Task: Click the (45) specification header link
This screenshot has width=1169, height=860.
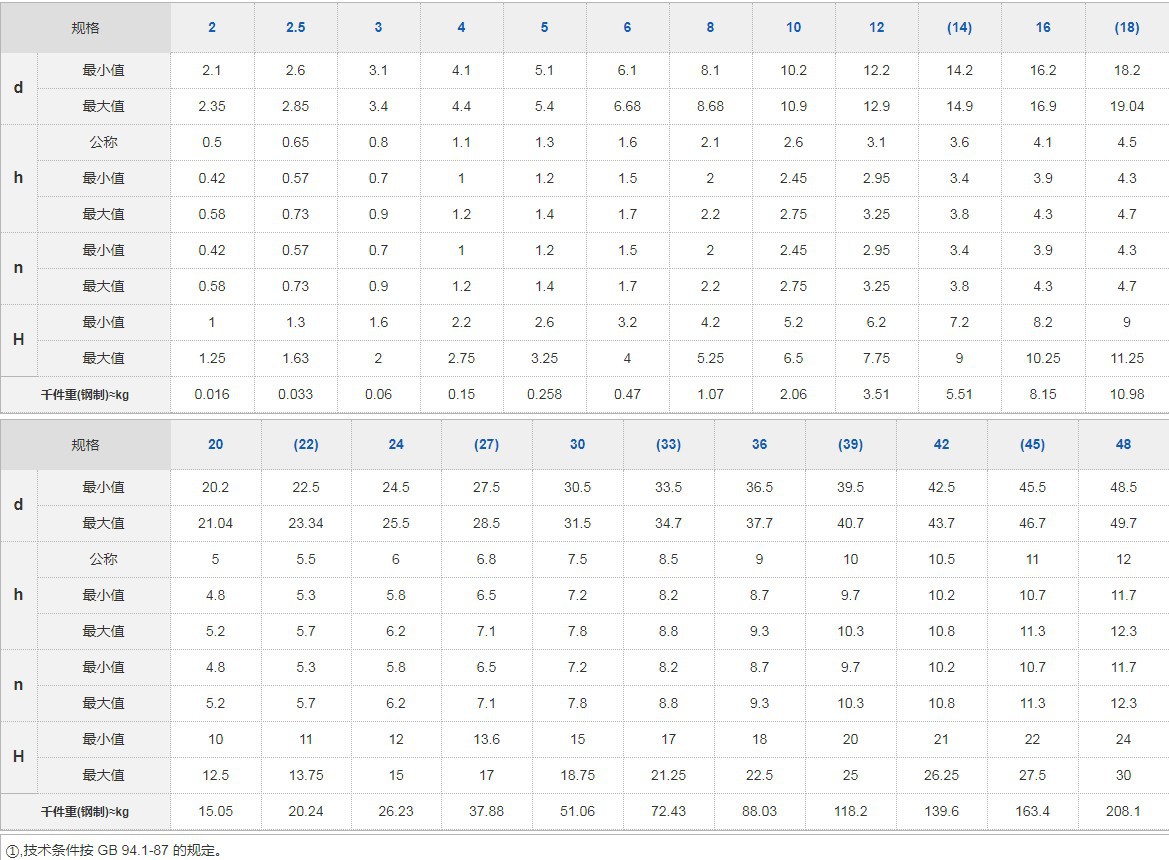Action: (x=1032, y=444)
